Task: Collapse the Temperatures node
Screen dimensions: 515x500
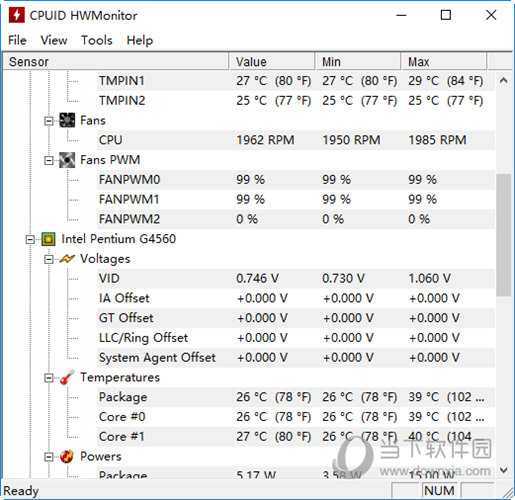Action: coord(49,378)
